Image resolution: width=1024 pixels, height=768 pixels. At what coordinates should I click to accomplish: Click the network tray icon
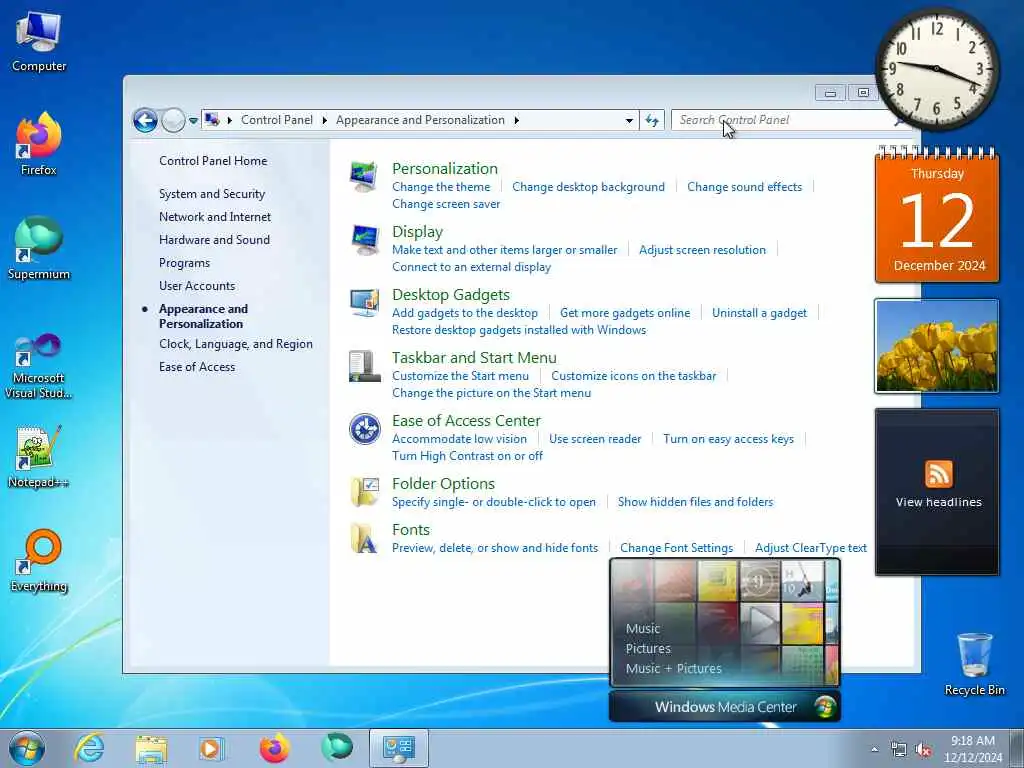tap(899, 750)
